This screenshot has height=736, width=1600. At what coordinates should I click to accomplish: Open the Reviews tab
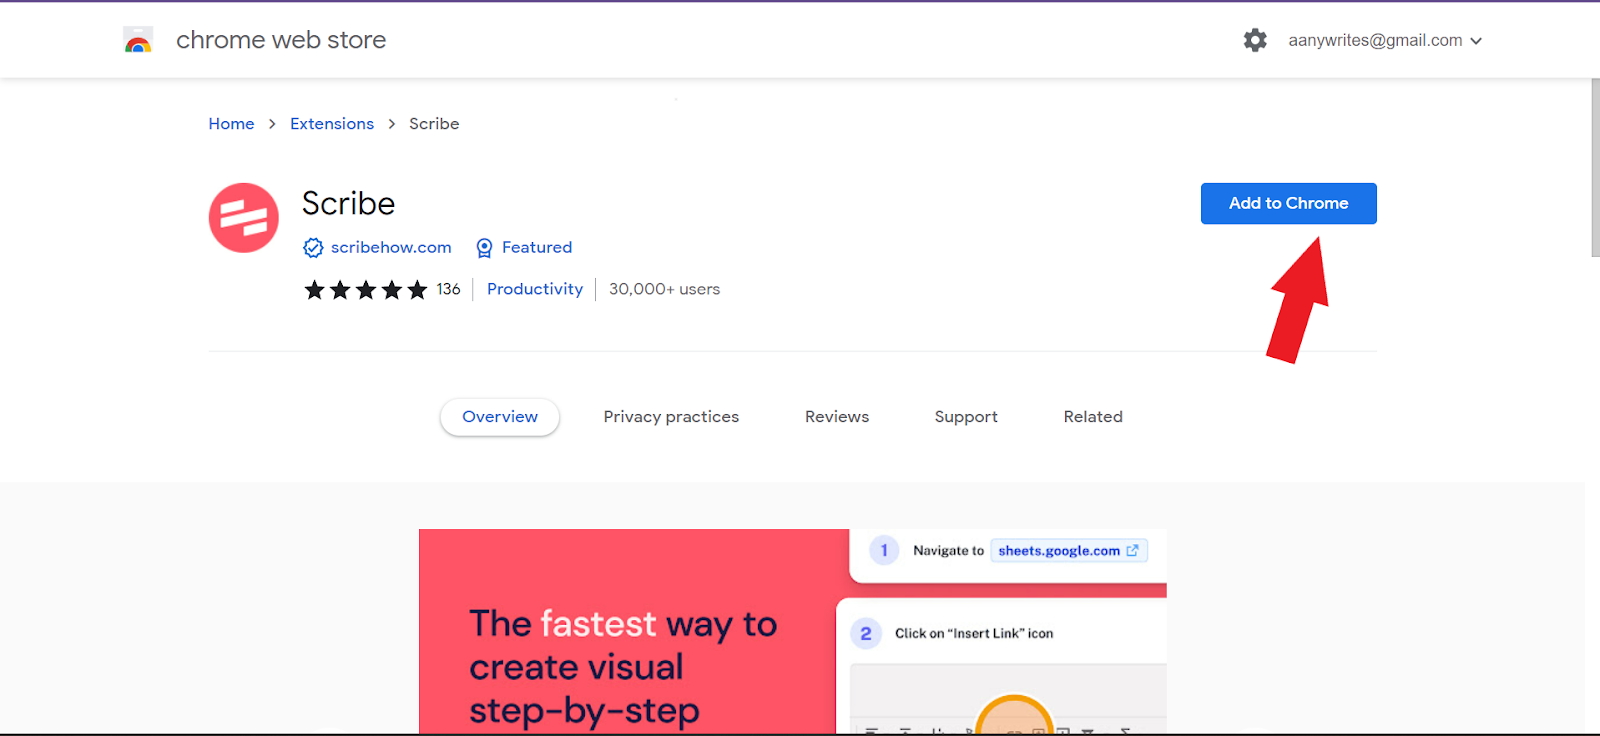tap(837, 417)
